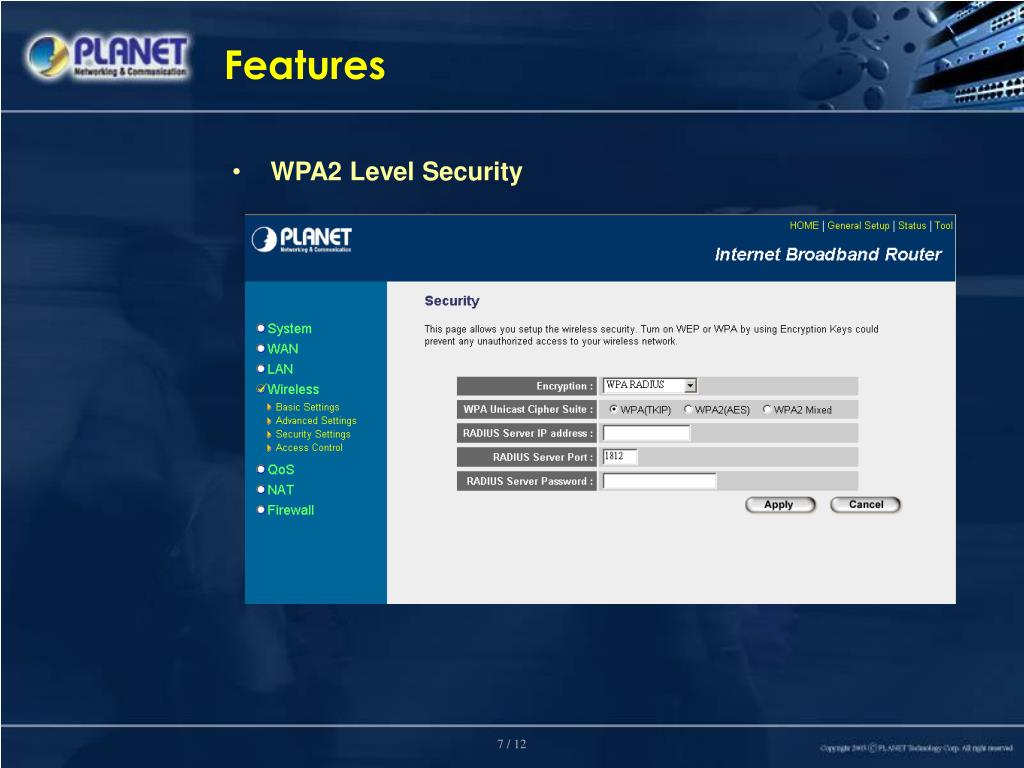Click the RADIUS Server Port field
The height and width of the screenshot is (768, 1024).
(620, 456)
